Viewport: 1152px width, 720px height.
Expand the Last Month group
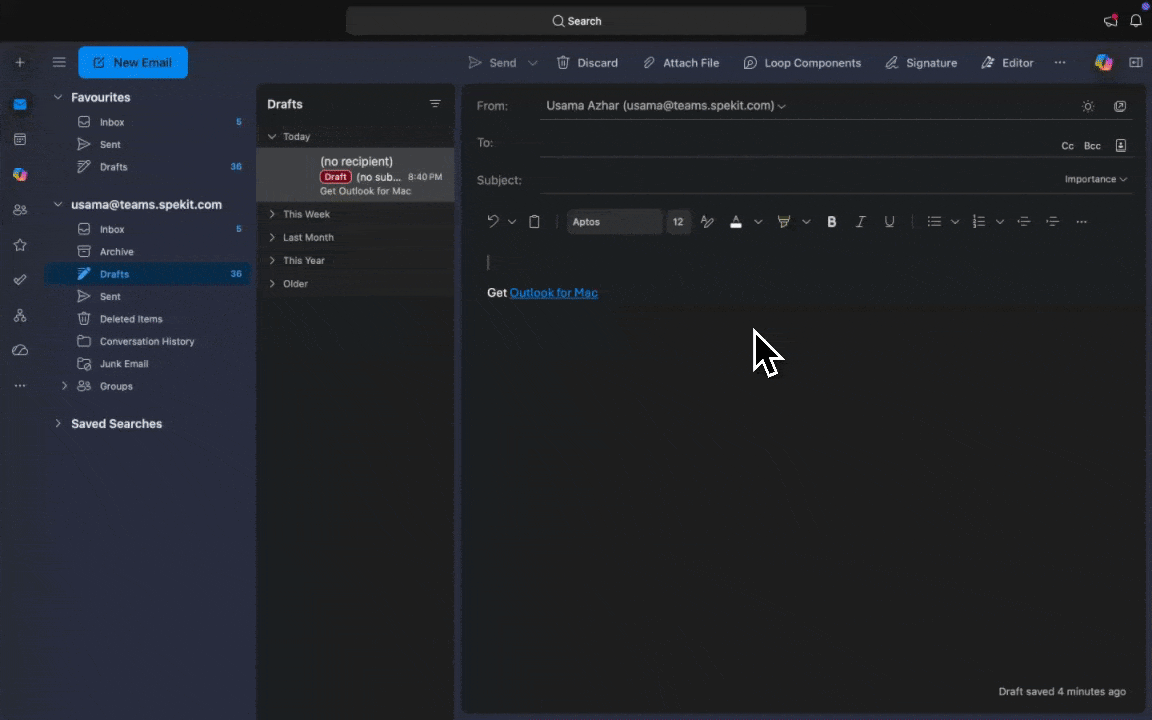pyautogui.click(x=272, y=237)
